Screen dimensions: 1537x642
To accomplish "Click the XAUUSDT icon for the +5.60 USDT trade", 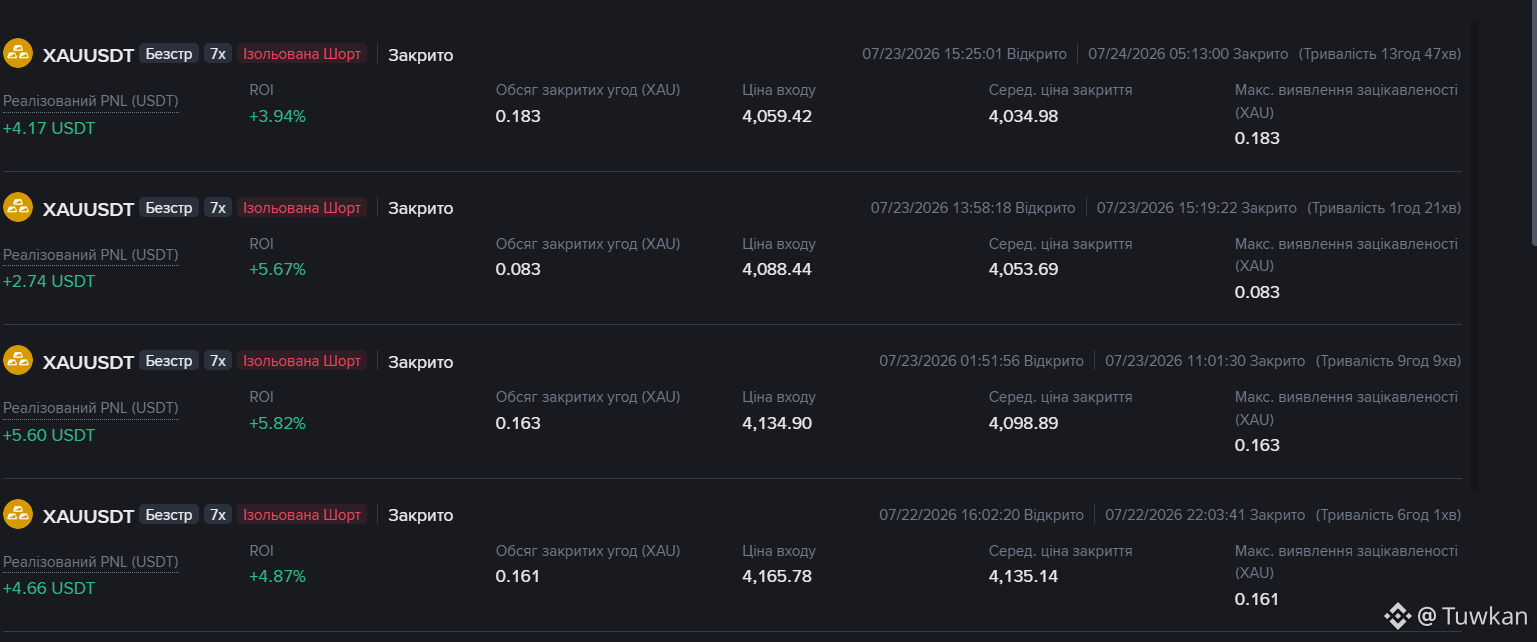I will 18,361.
